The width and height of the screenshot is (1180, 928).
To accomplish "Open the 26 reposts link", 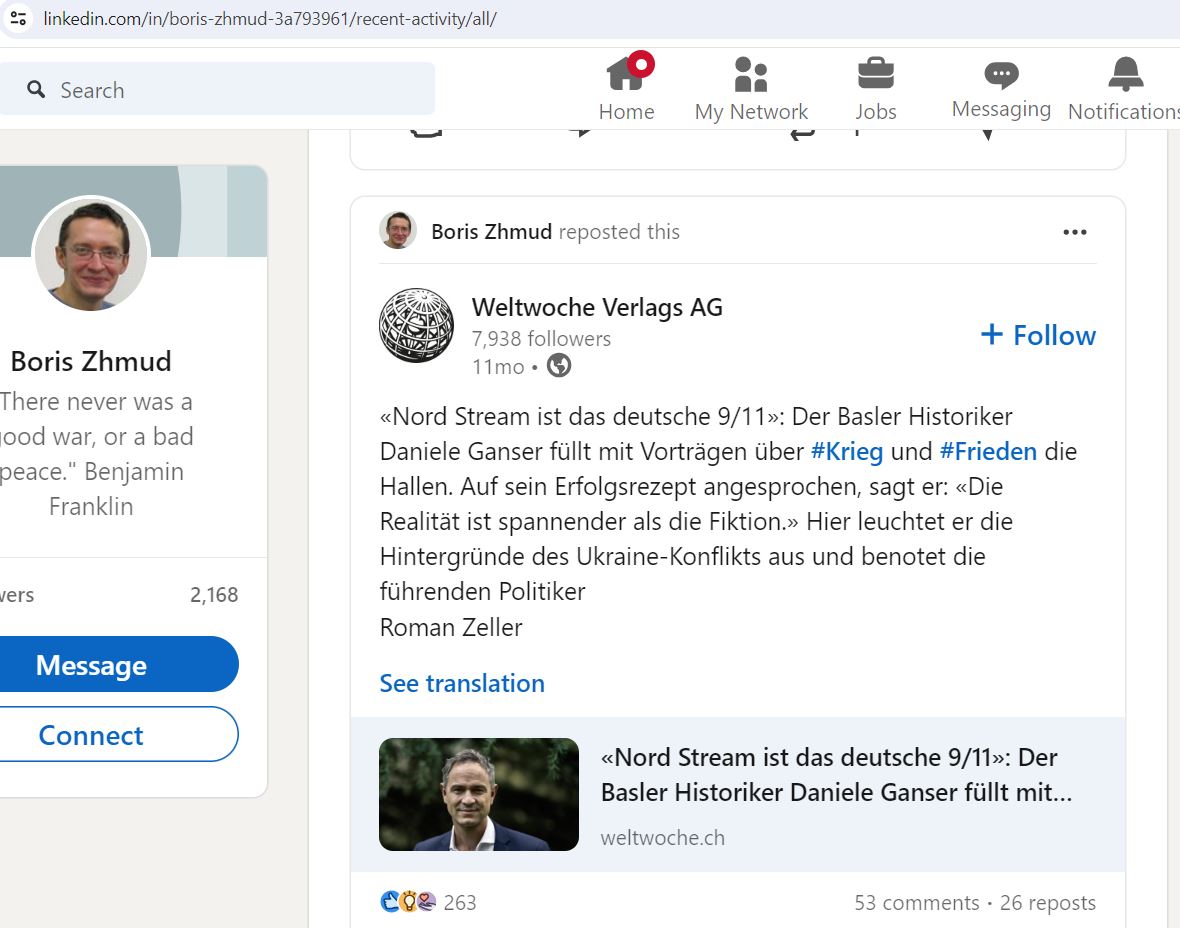I will click(x=1048, y=902).
